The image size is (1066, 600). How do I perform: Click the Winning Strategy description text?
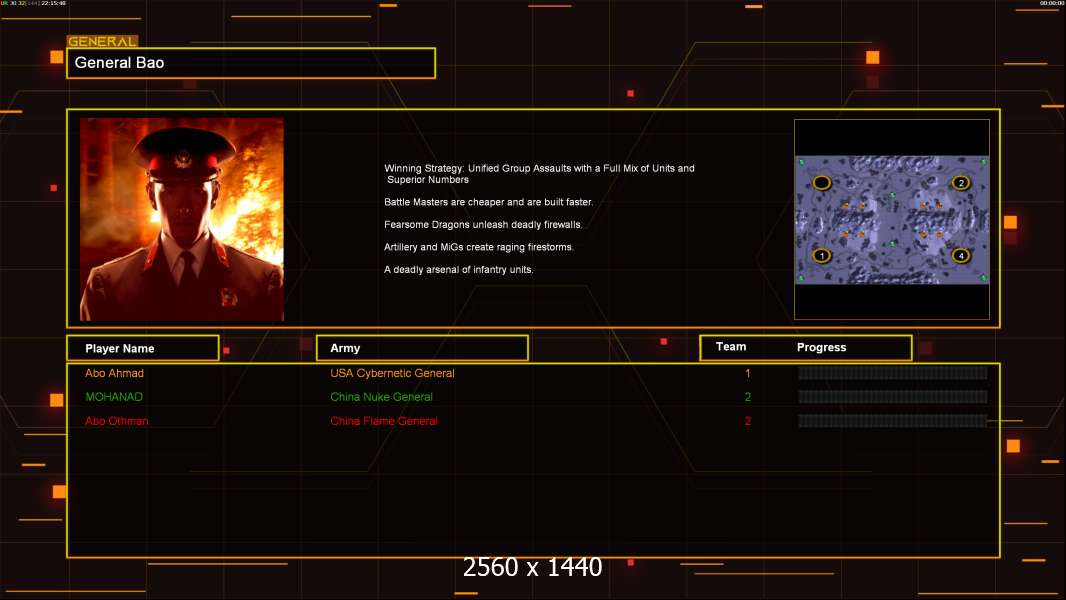click(x=539, y=174)
